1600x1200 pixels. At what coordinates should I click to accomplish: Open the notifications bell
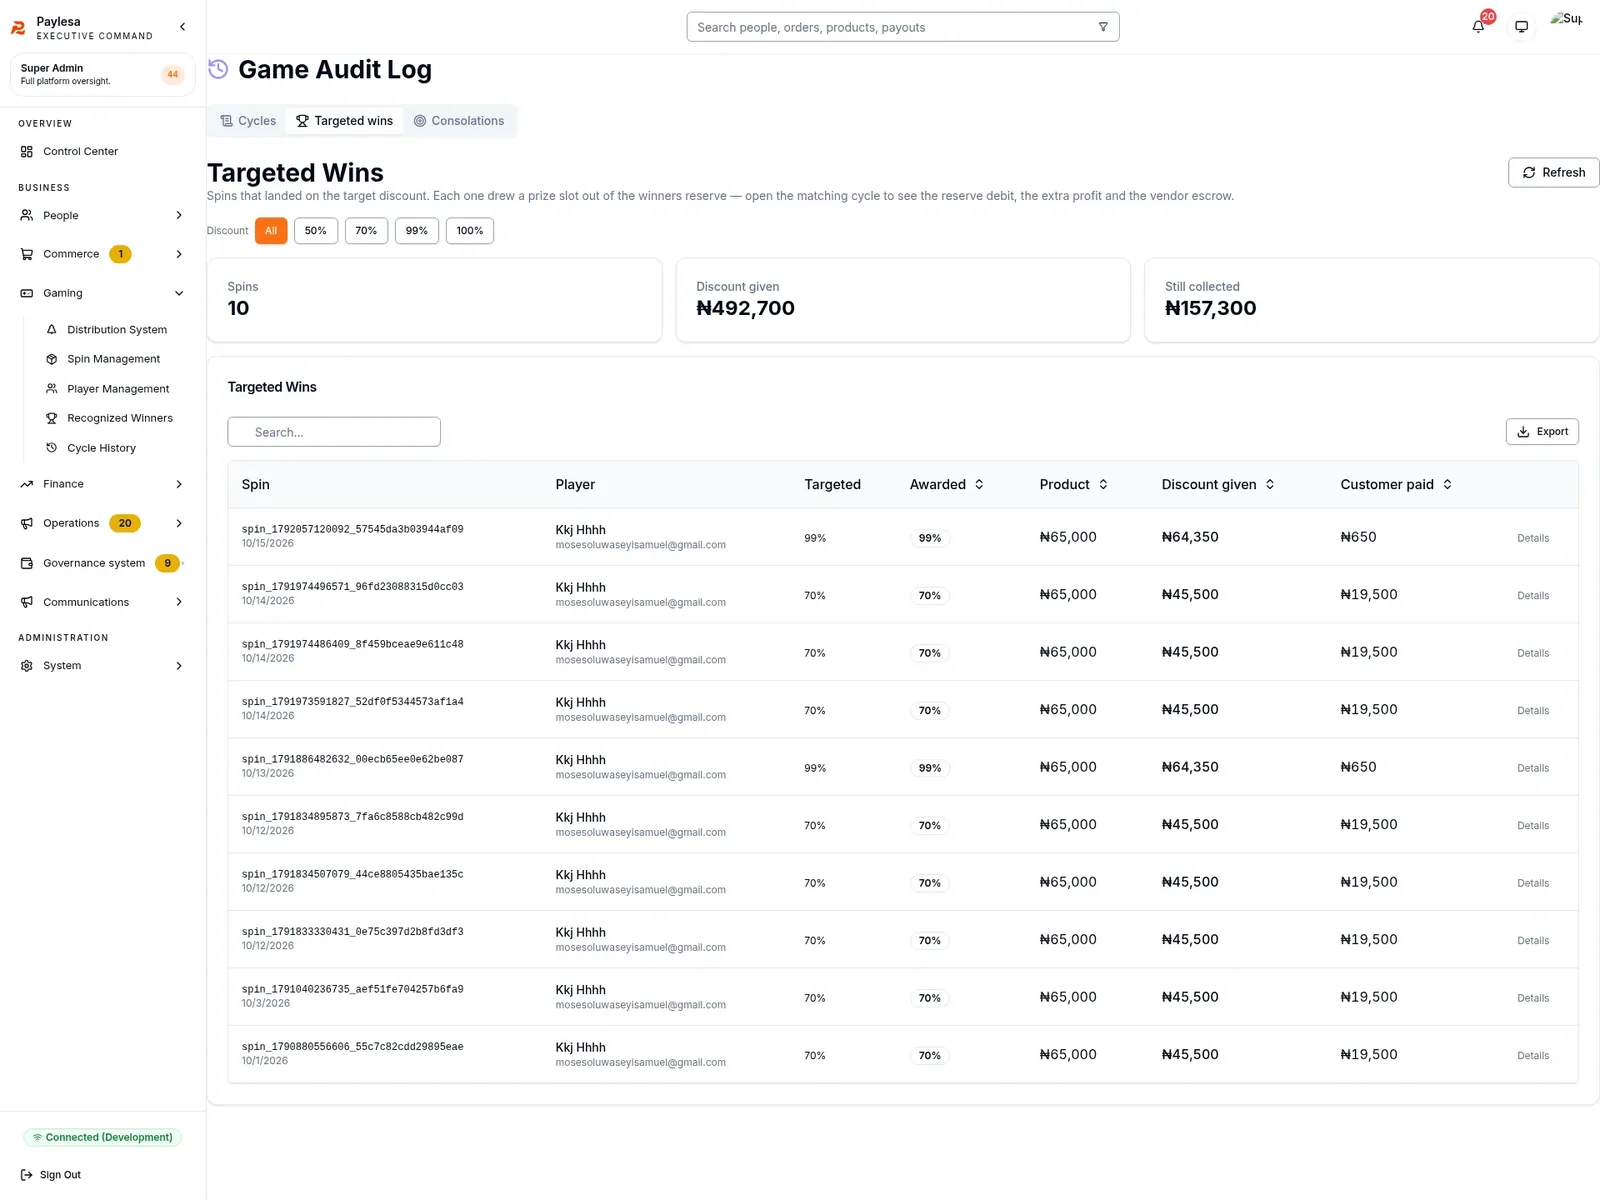click(1478, 27)
